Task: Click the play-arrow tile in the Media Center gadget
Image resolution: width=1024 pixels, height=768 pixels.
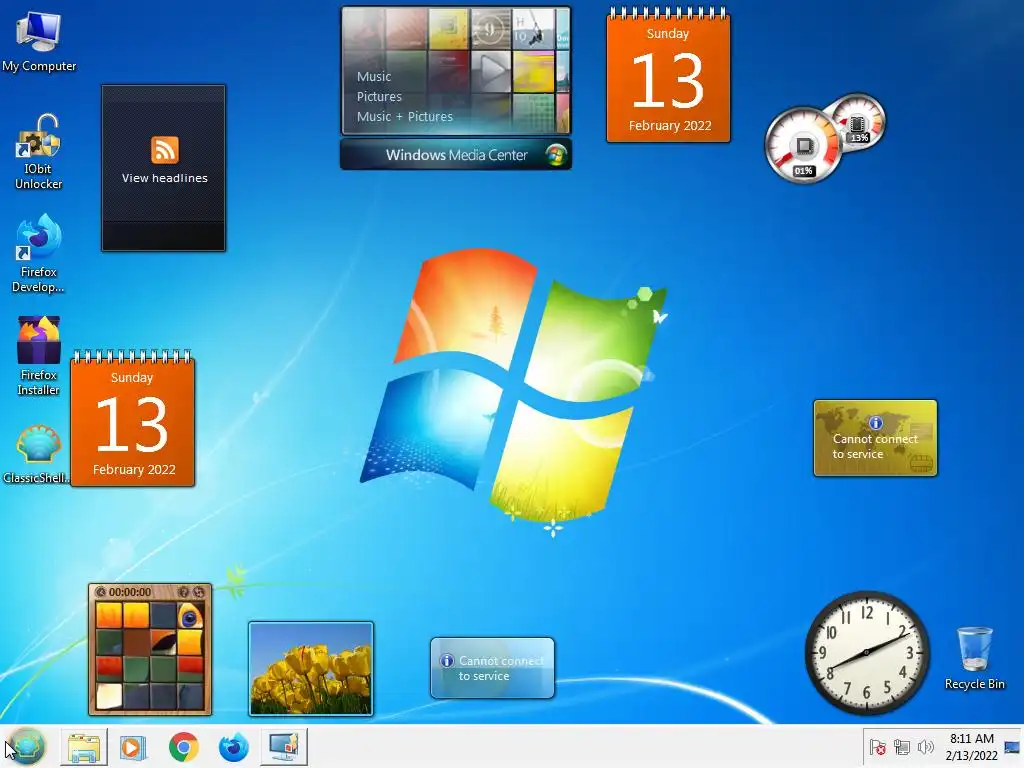Action: [x=492, y=71]
